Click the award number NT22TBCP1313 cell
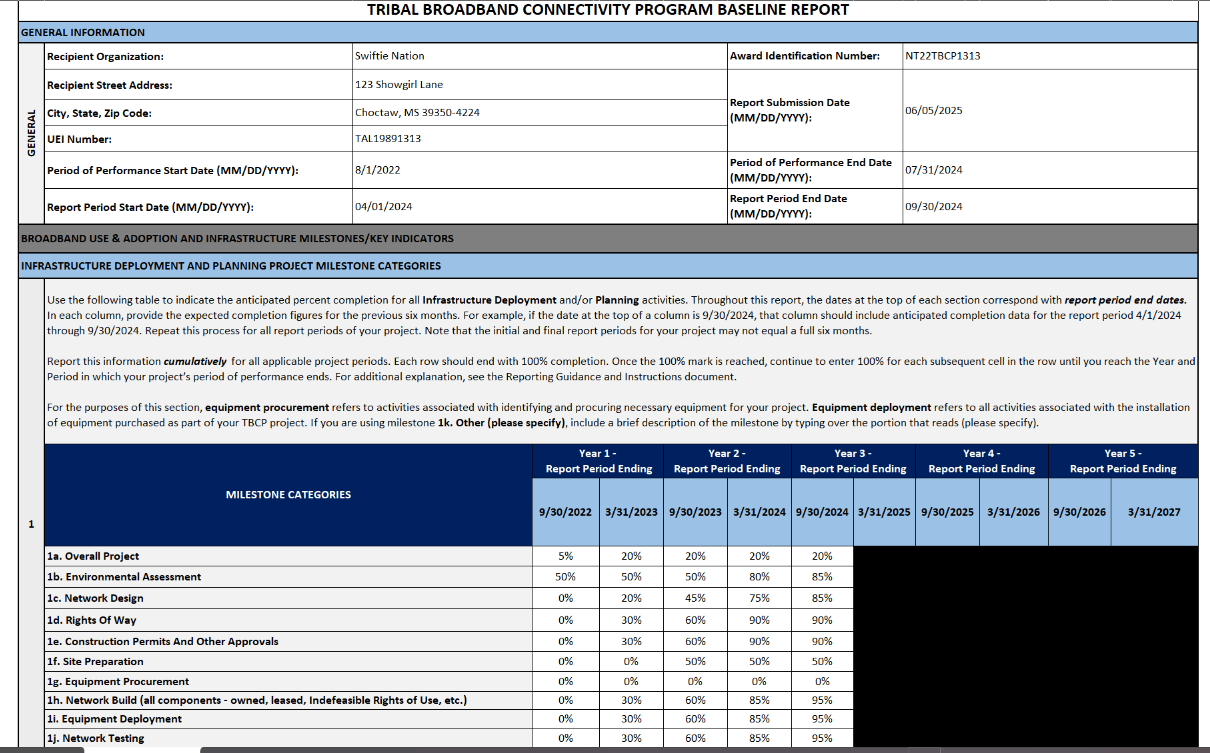The height and width of the screenshot is (753, 1210). (x=1048, y=56)
